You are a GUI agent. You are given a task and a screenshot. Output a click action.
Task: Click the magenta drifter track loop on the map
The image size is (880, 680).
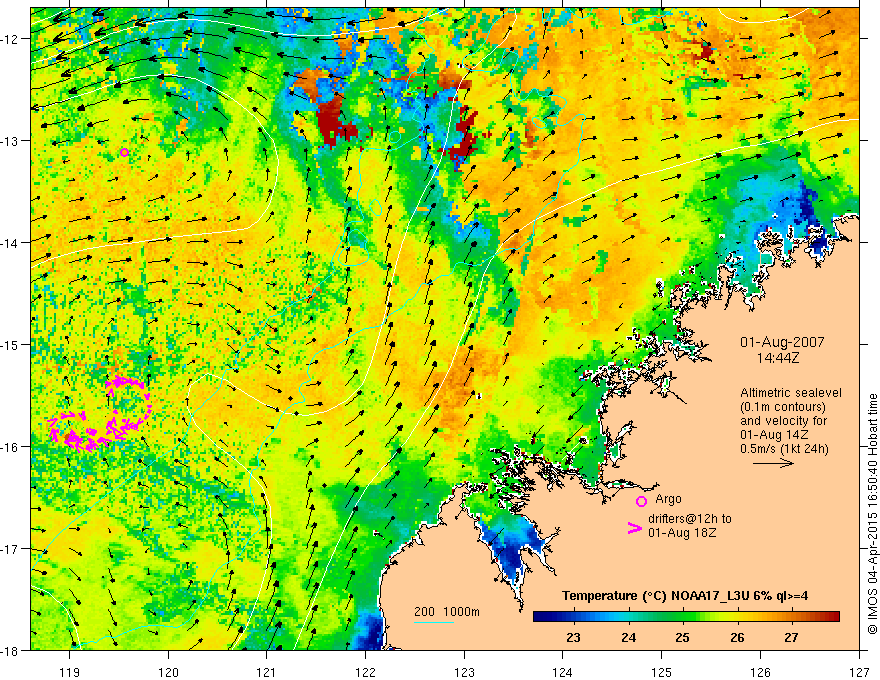100,414
